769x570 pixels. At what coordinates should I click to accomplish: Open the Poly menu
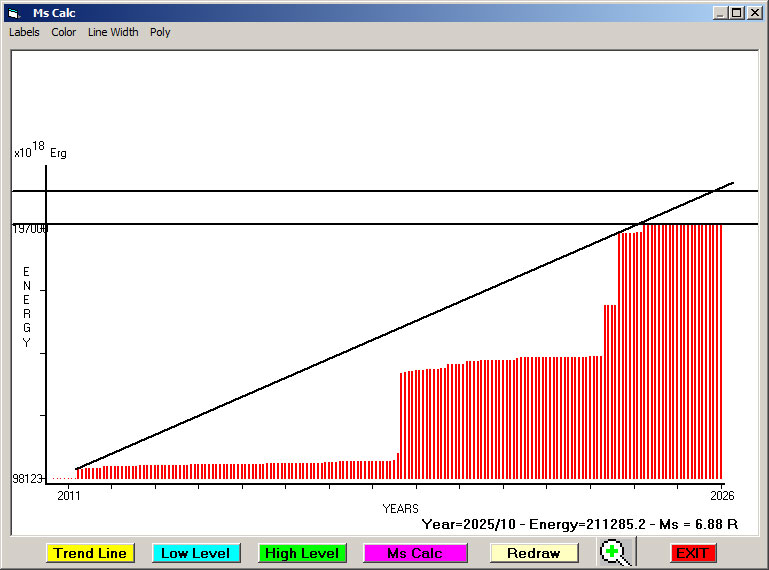point(160,32)
